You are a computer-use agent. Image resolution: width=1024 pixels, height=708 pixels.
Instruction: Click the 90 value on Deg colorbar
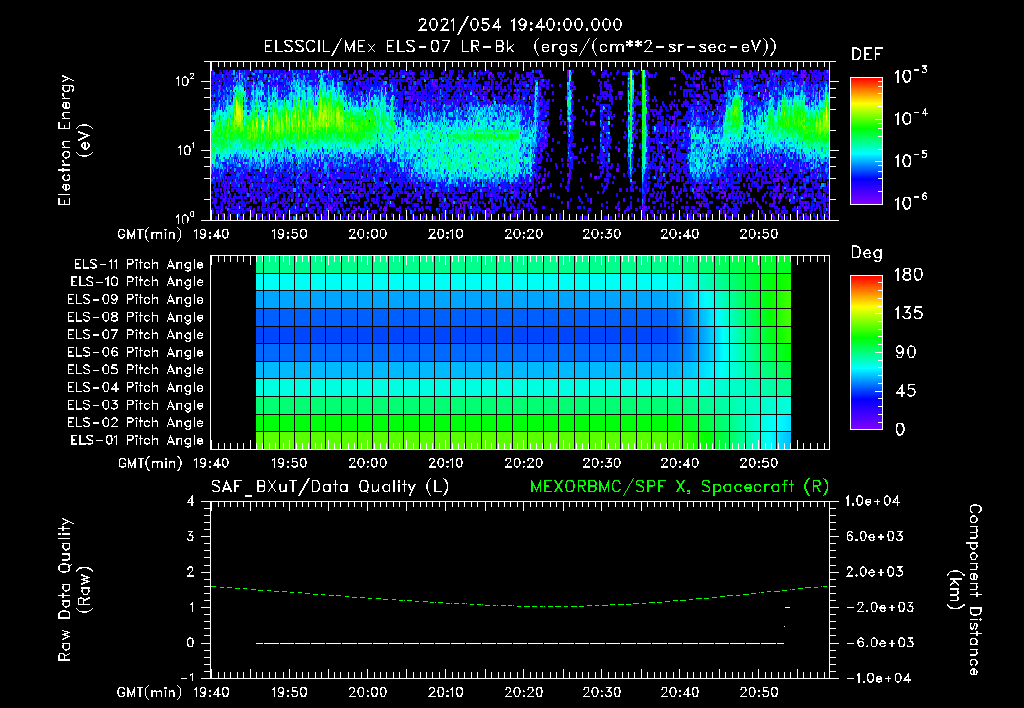(x=906, y=352)
